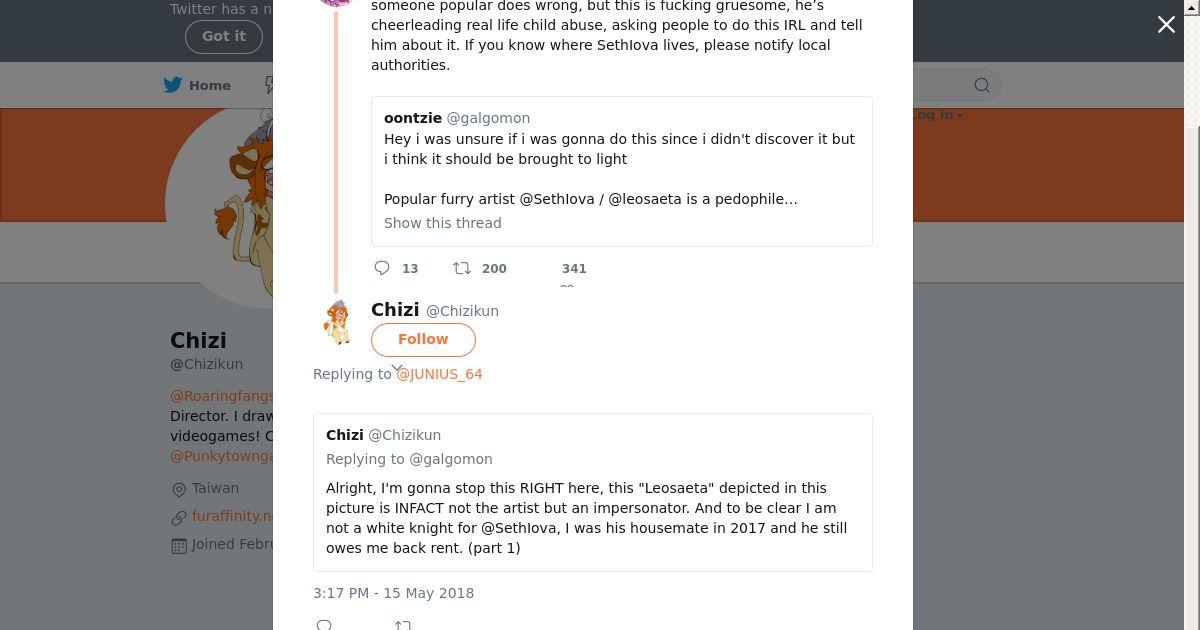Click the reply icon under the timestamp
This screenshot has height=630, width=1200.
click(324, 625)
